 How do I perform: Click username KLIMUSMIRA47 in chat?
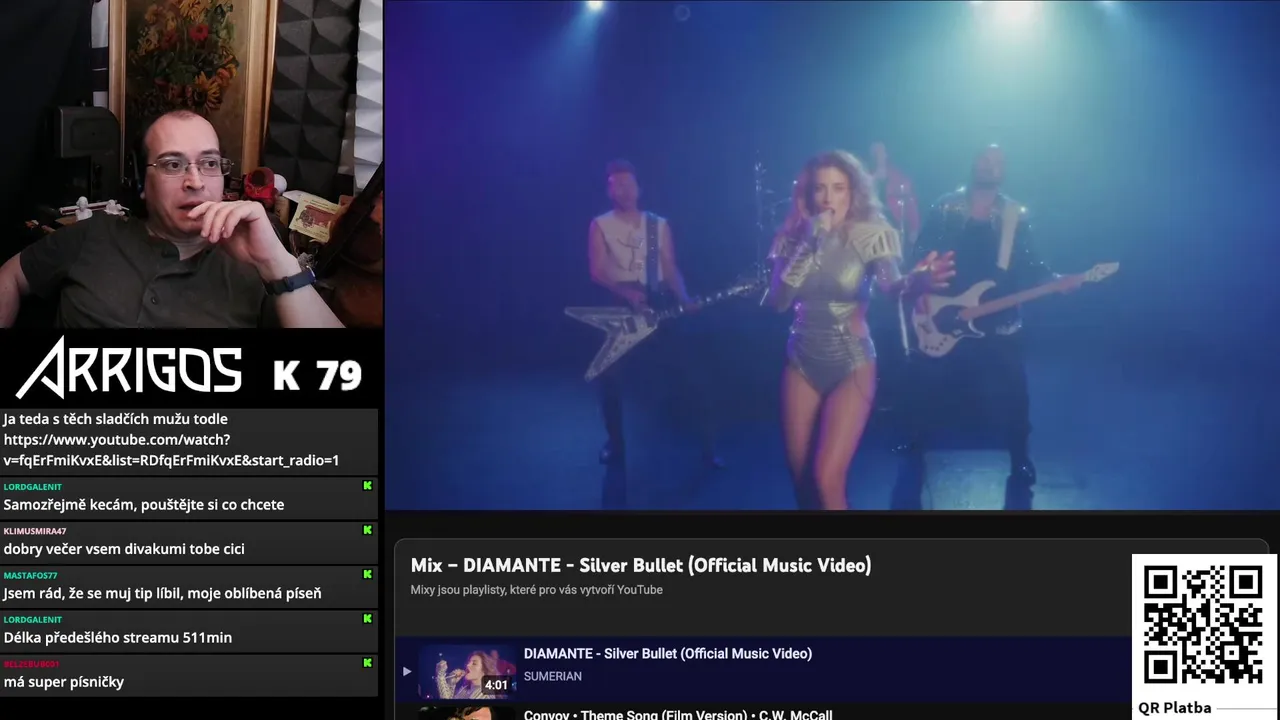35,531
